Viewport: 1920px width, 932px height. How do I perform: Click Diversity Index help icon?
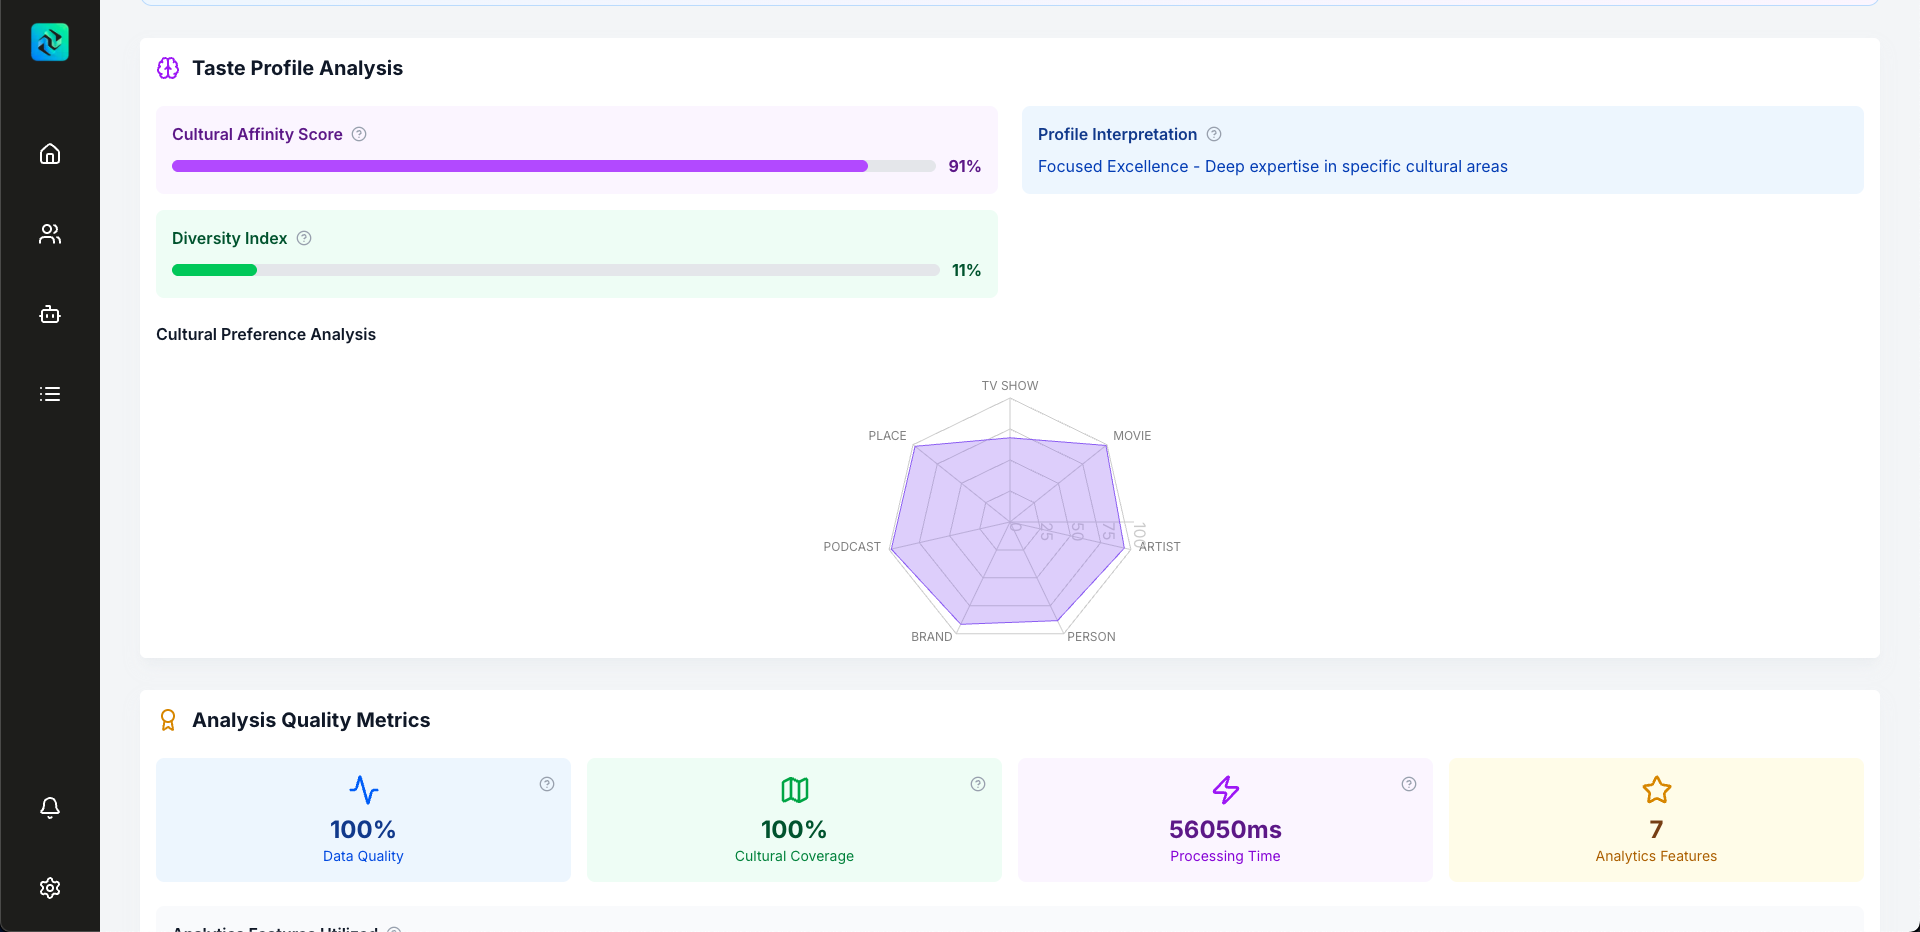coord(304,238)
